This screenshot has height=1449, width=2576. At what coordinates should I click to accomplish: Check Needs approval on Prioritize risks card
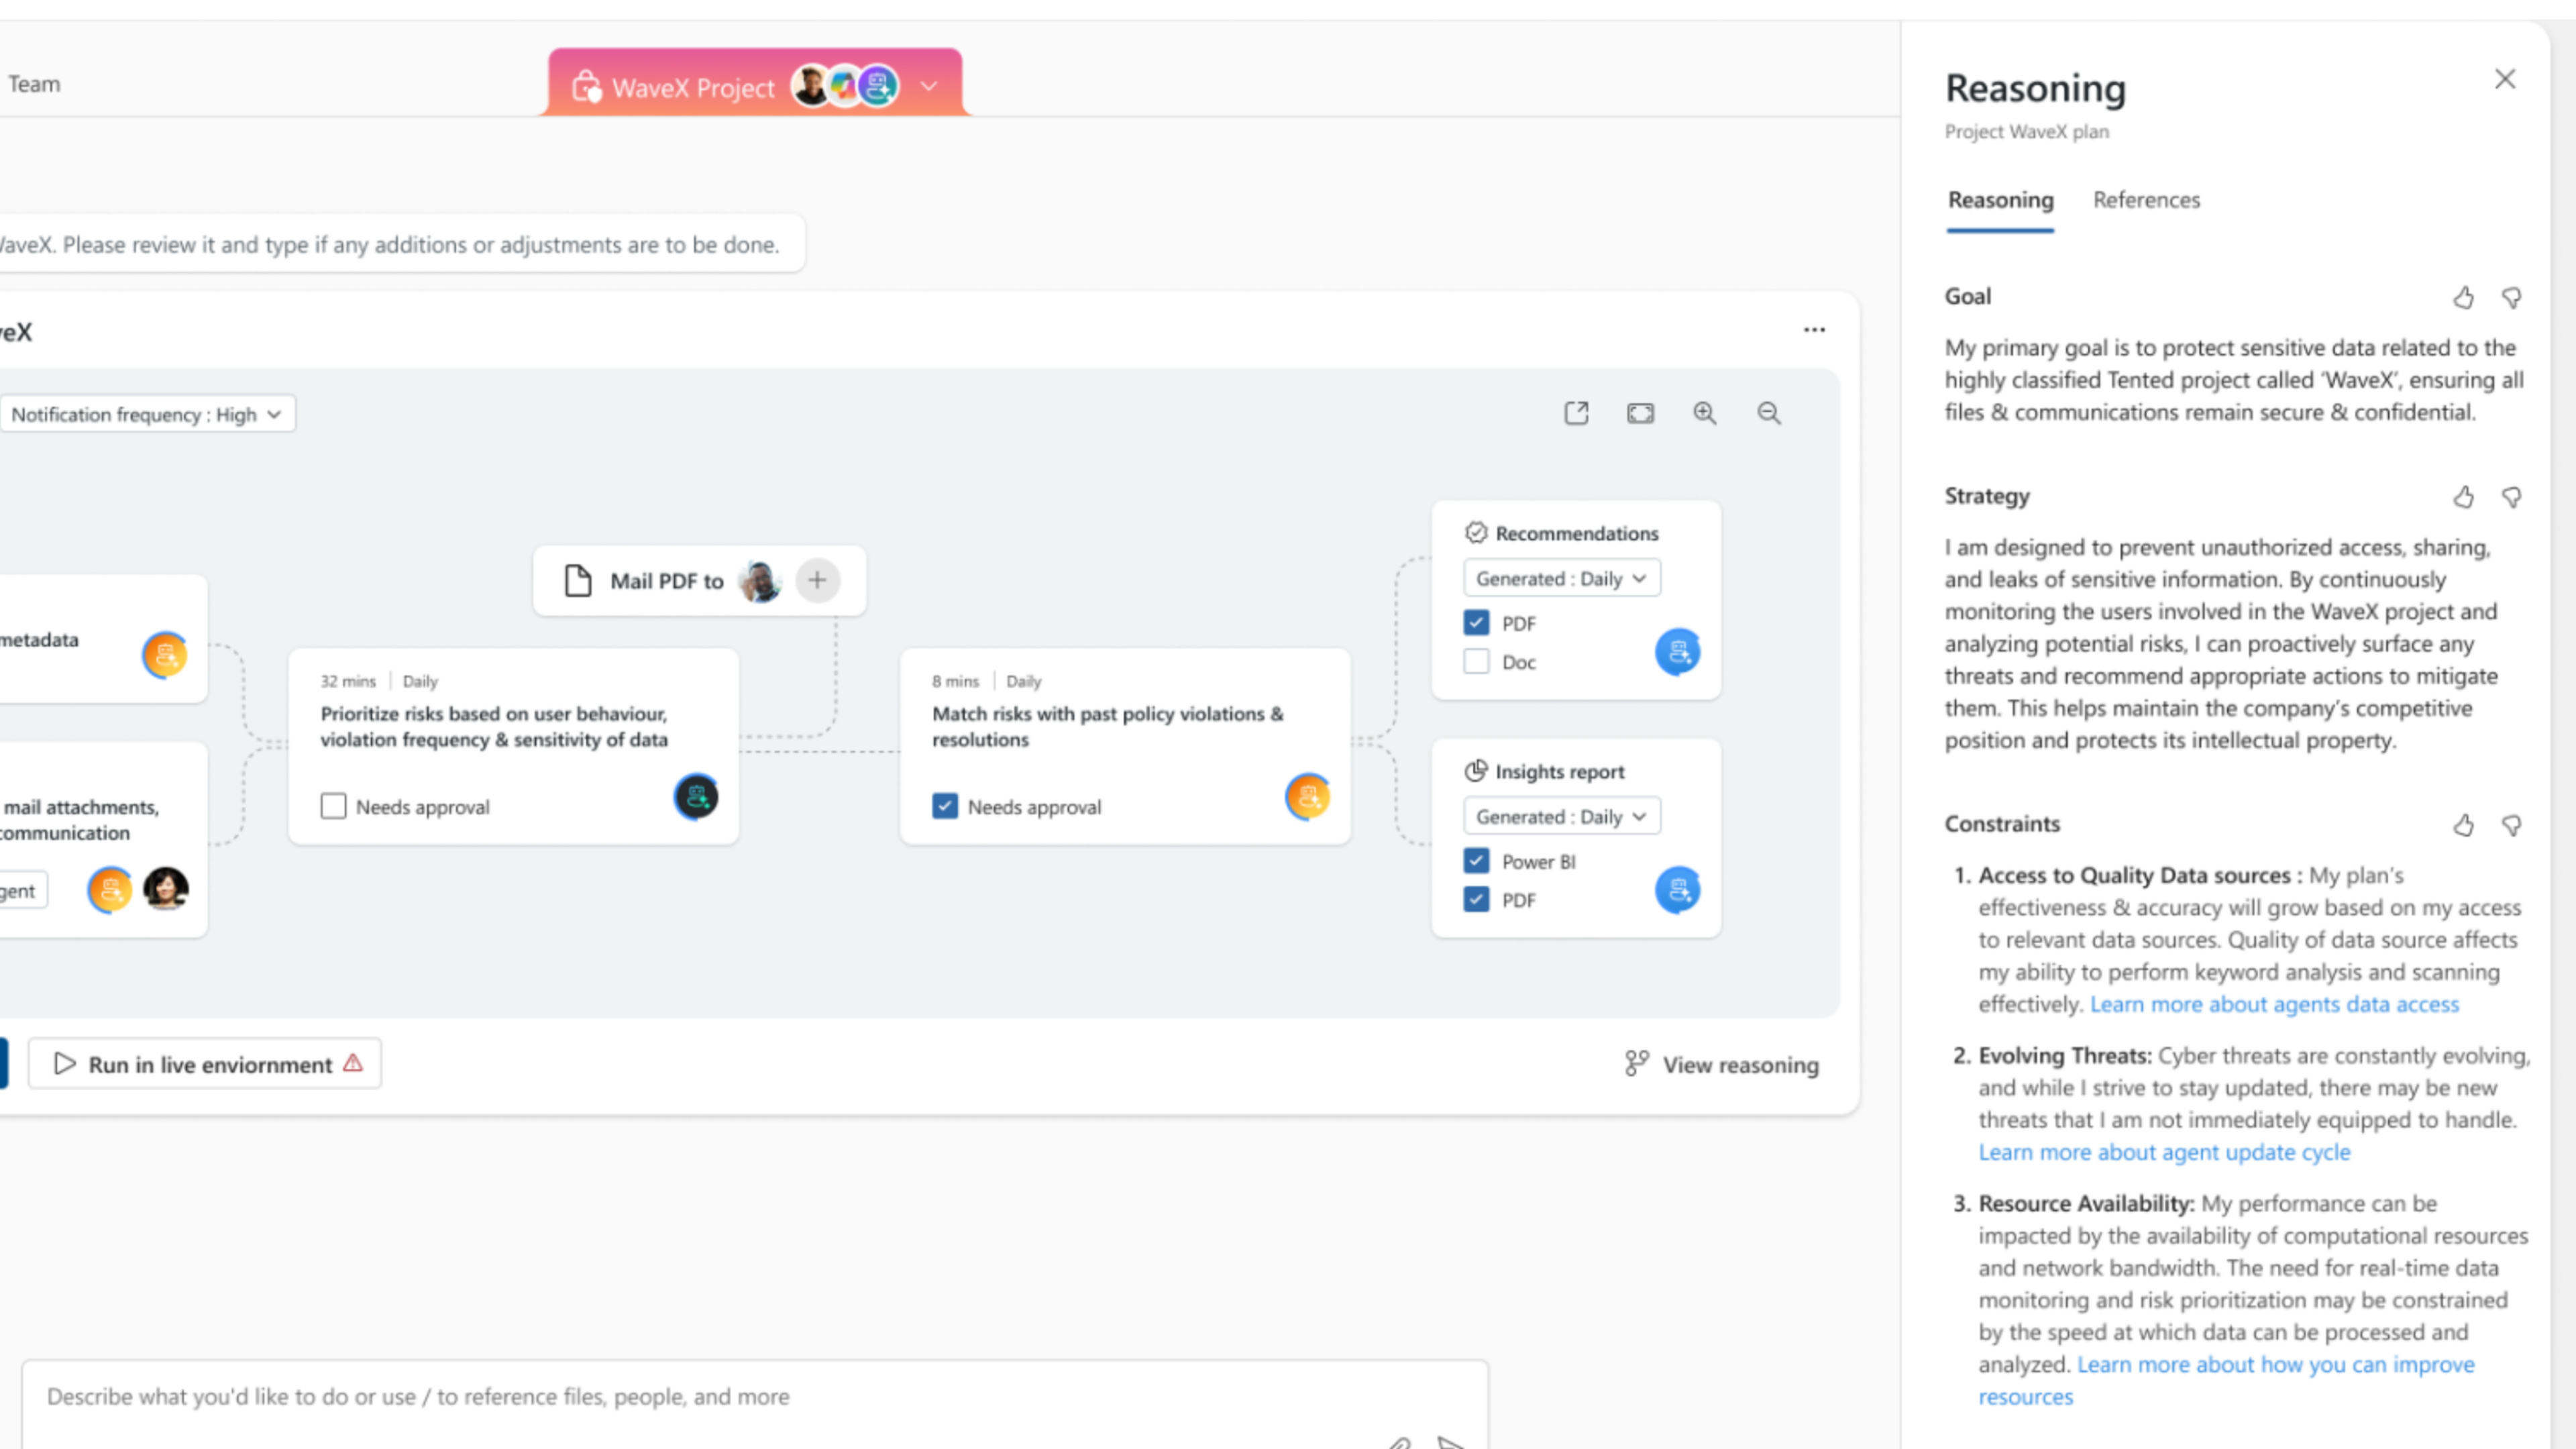333,806
